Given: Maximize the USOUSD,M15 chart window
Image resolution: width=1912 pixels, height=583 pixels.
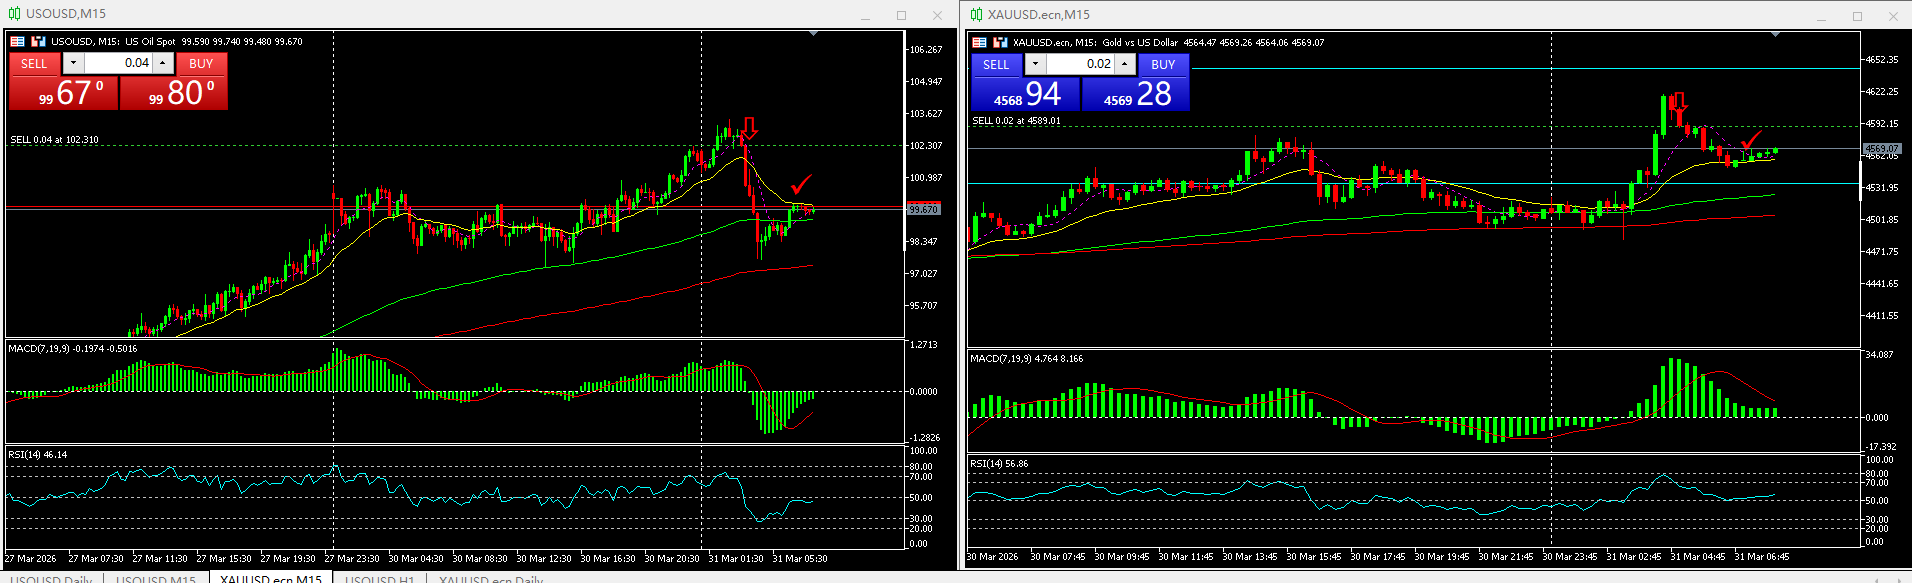Looking at the screenshot, I should pos(901,15).
